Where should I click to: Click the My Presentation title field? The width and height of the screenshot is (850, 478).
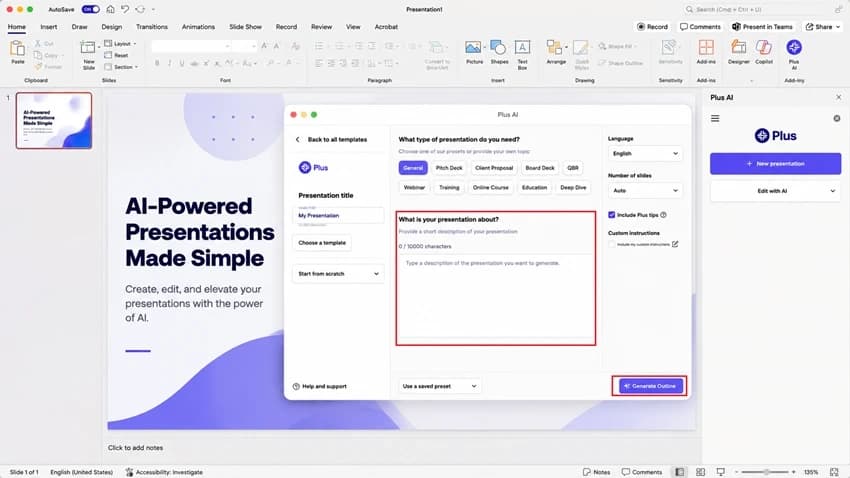click(338, 215)
